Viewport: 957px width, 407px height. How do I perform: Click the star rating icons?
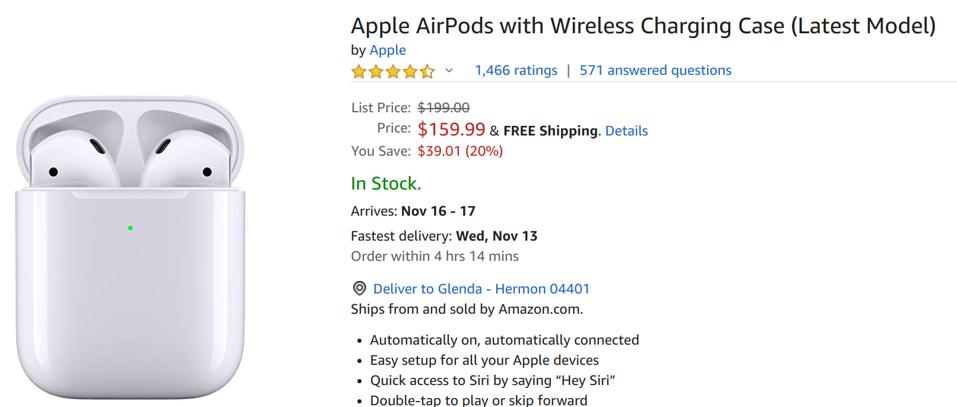pos(393,71)
